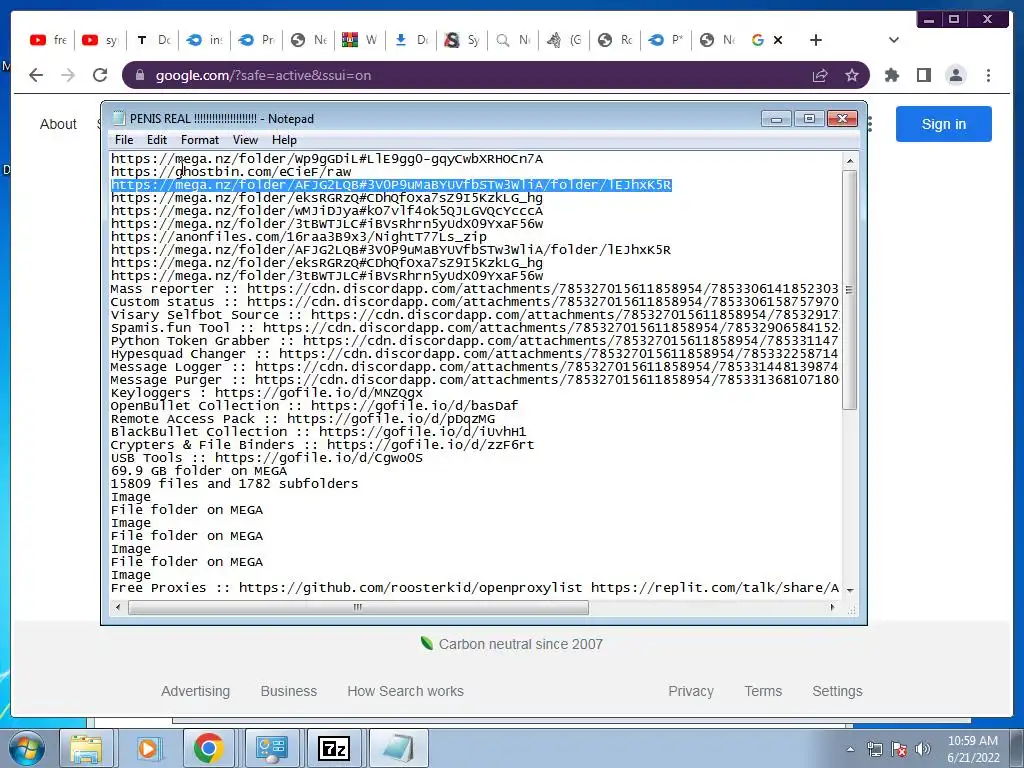This screenshot has height=768, width=1024.
Task: Click the Notepad vertical scrollbar up arrow
Action: click(850, 160)
